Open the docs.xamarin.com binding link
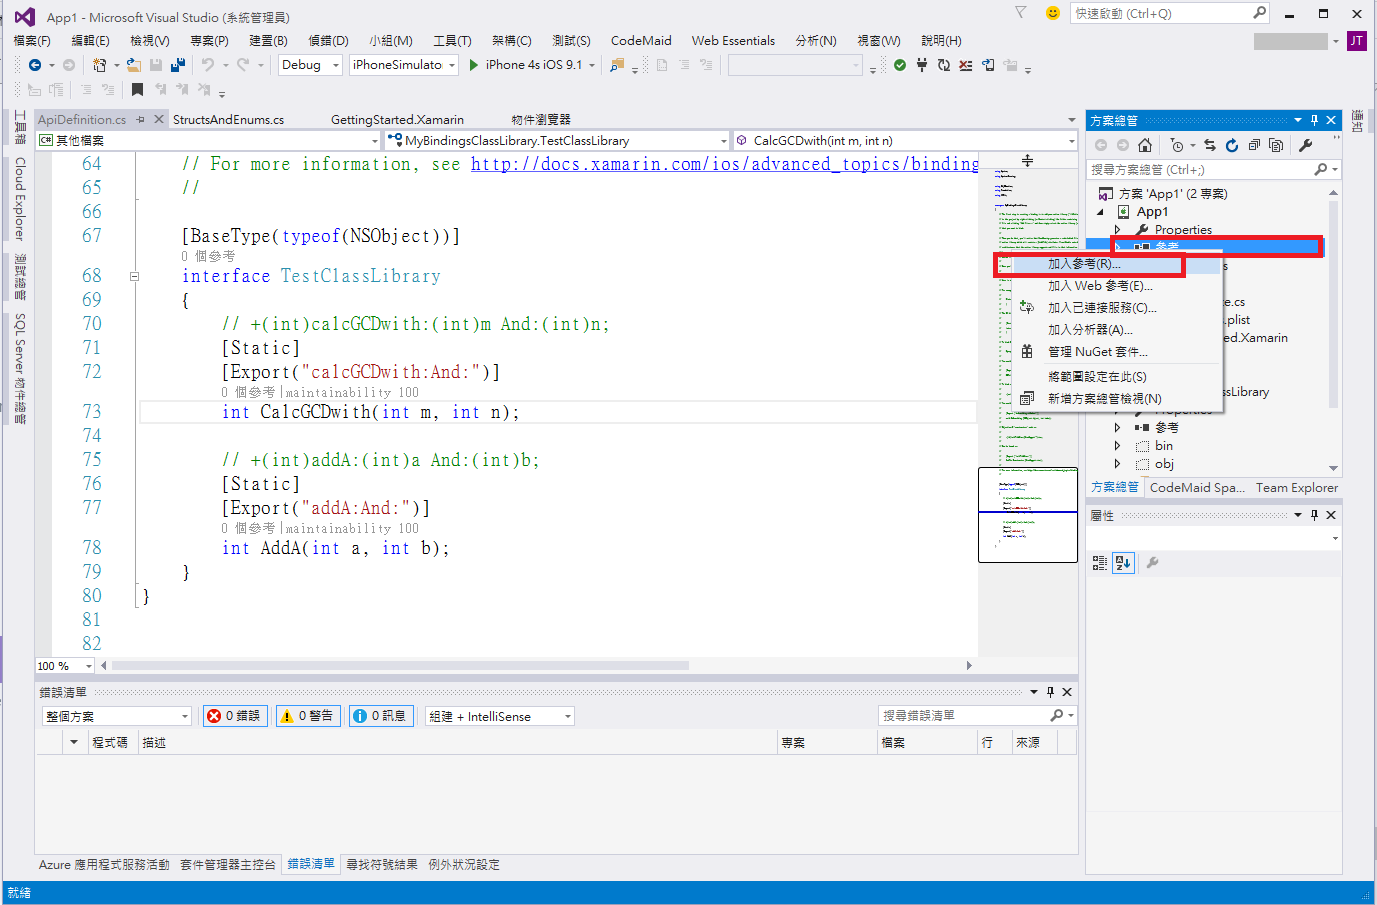 coord(725,164)
